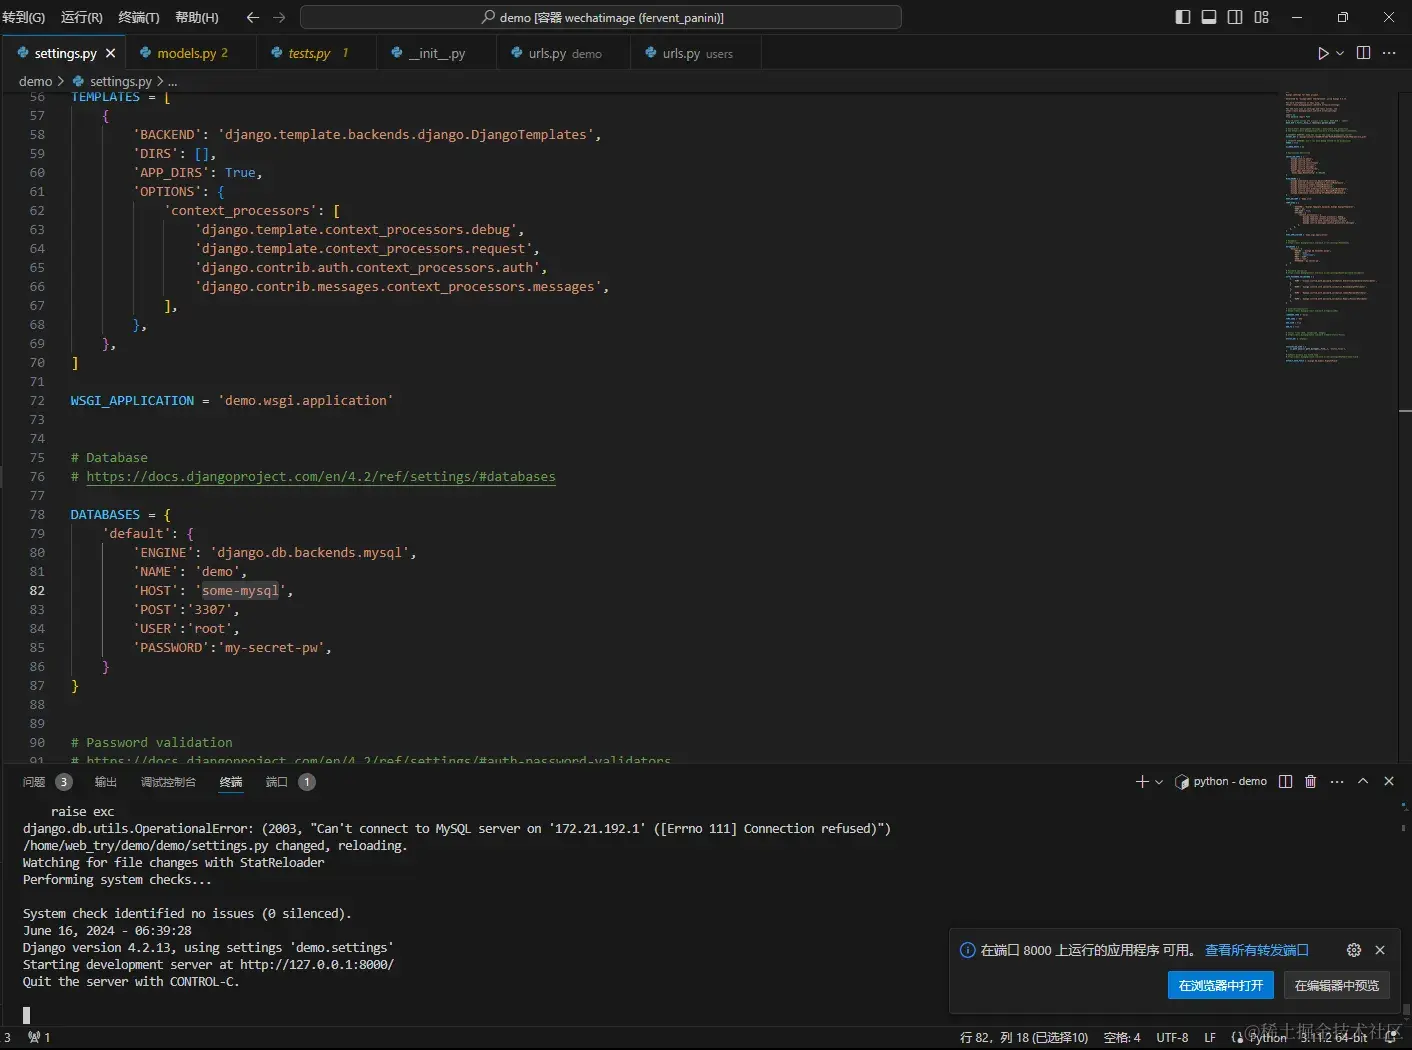This screenshot has width=1412, height=1050.
Task: Click line number 82 in the gutter
Action: click(x=37, y=591)
